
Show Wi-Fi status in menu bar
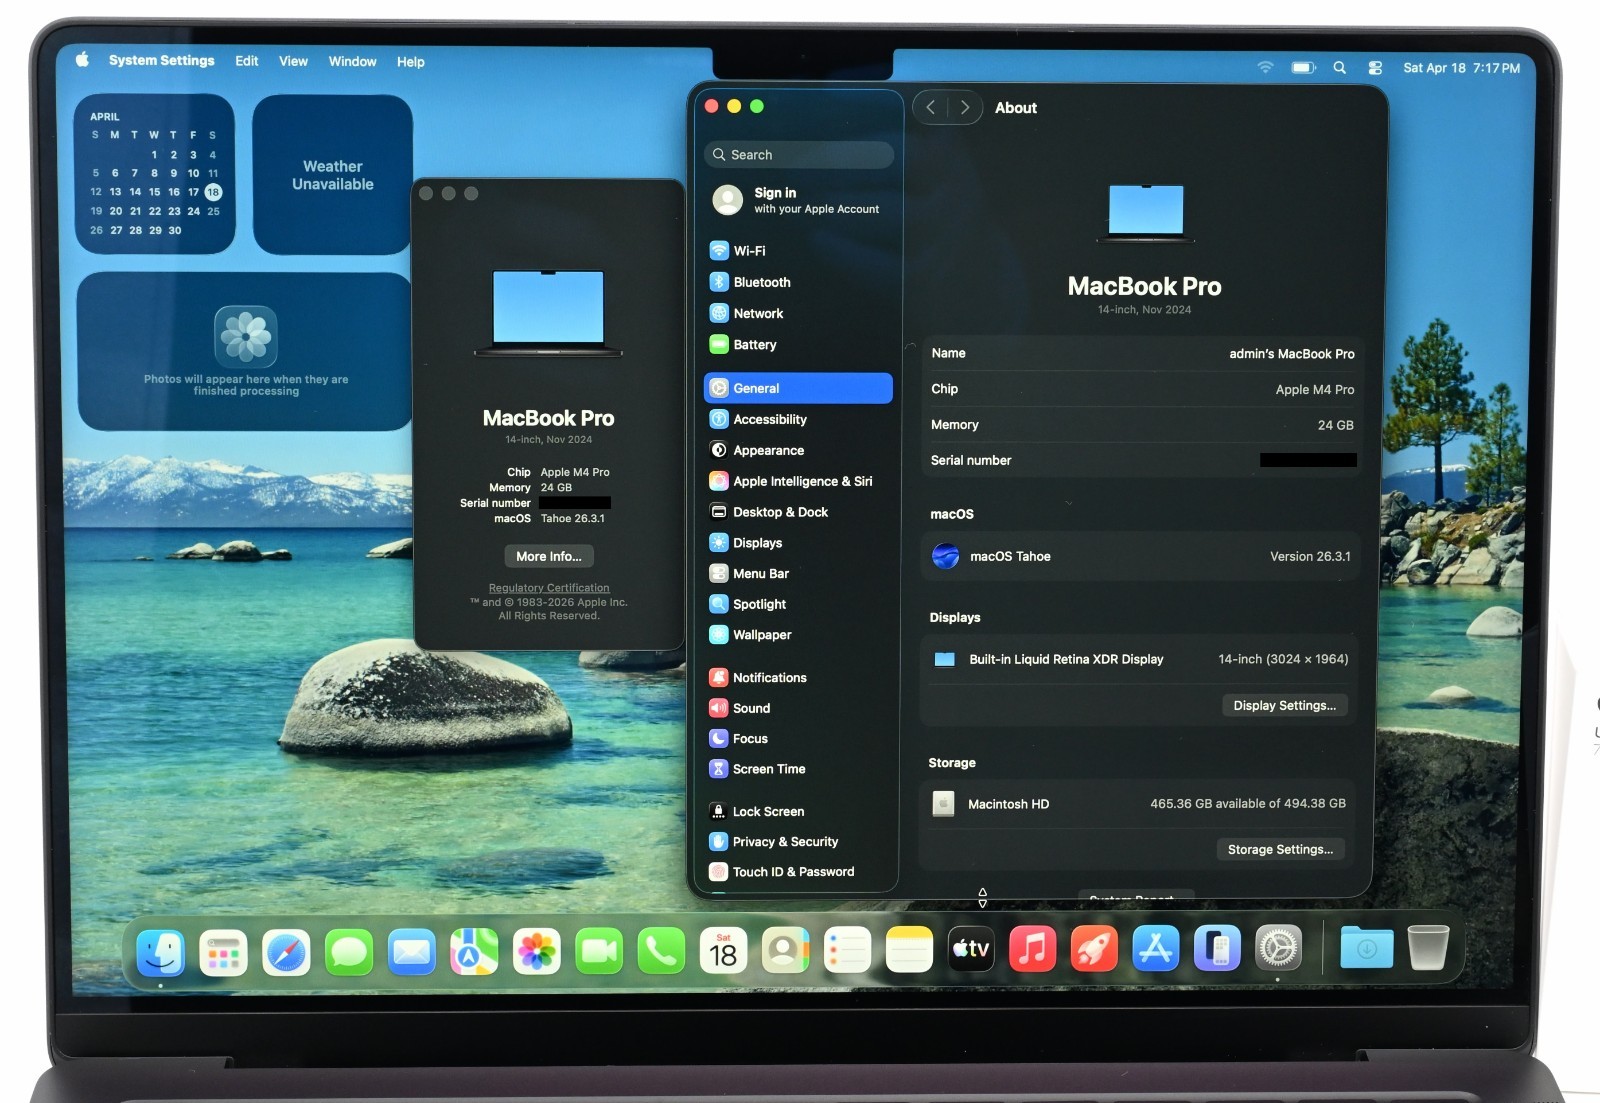pyautogui.click(x=1265, y=67)
